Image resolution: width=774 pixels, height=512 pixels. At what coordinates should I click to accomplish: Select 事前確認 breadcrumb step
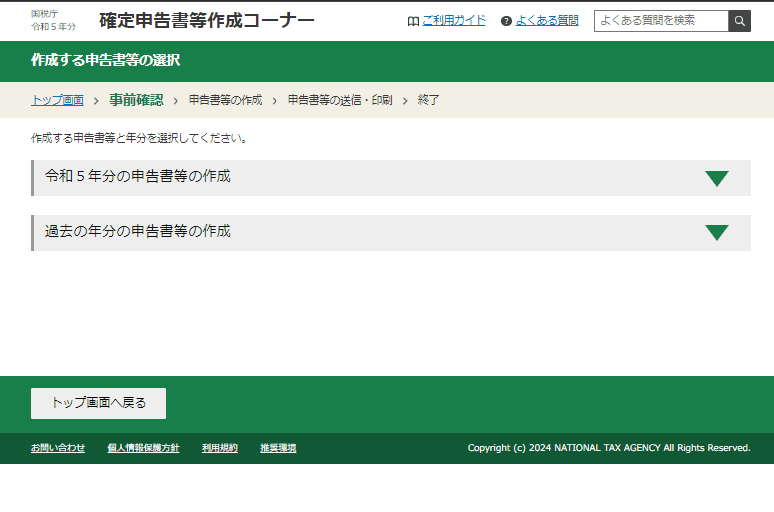tap(136, 100)
